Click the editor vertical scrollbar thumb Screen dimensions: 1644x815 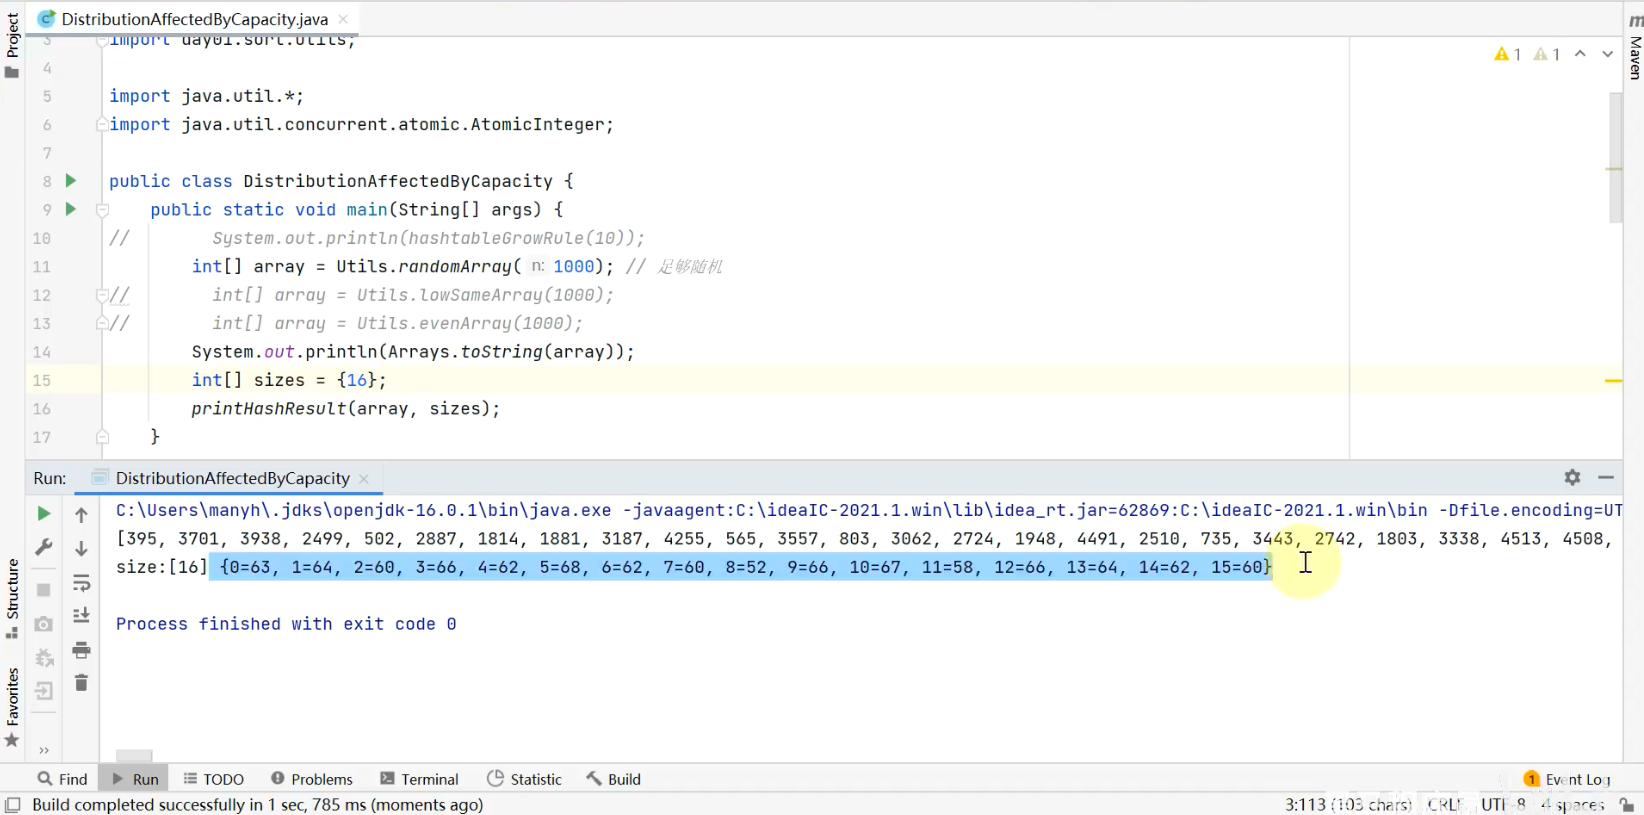(1615, 157)
